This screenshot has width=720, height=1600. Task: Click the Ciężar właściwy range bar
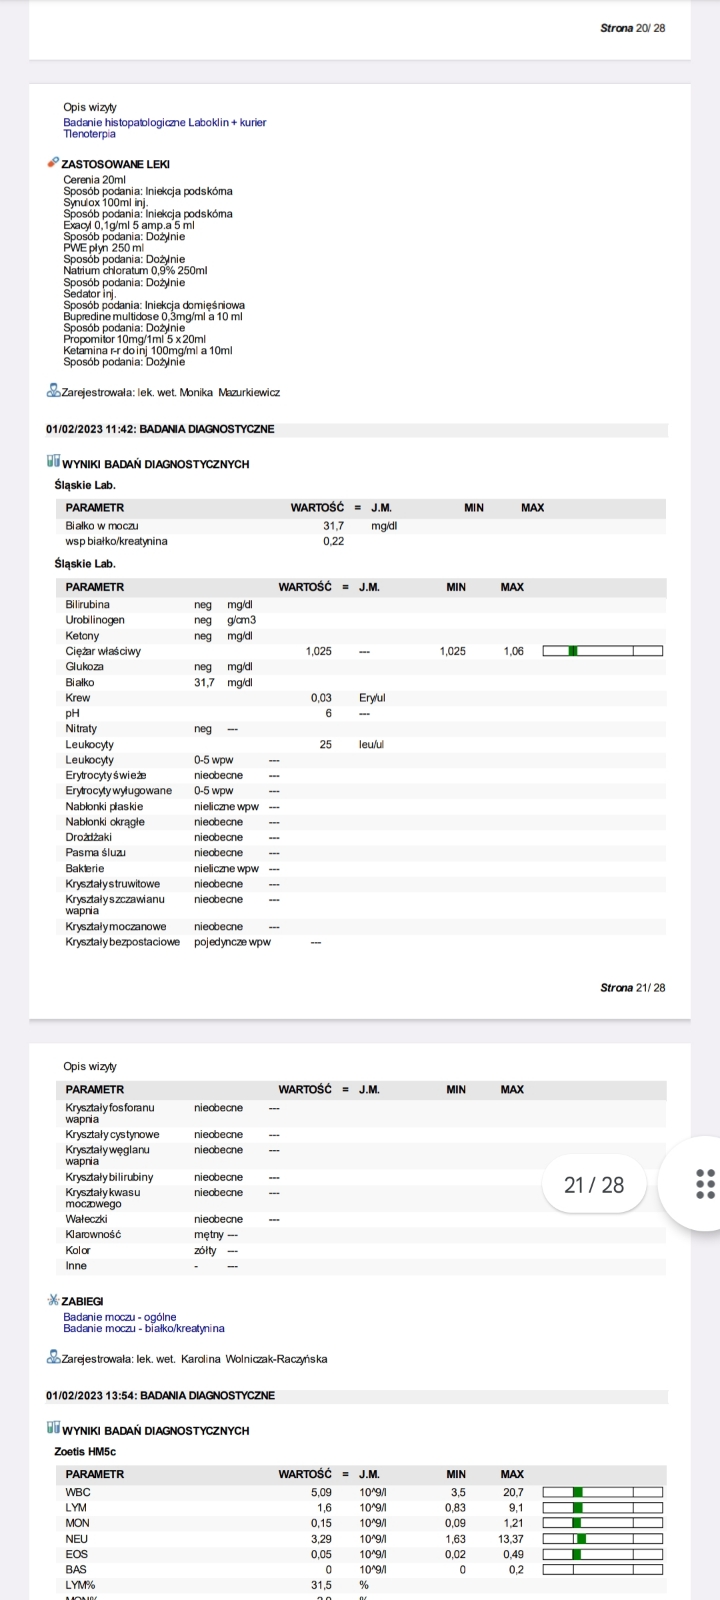pyautogui.click(x=603, y=651)
